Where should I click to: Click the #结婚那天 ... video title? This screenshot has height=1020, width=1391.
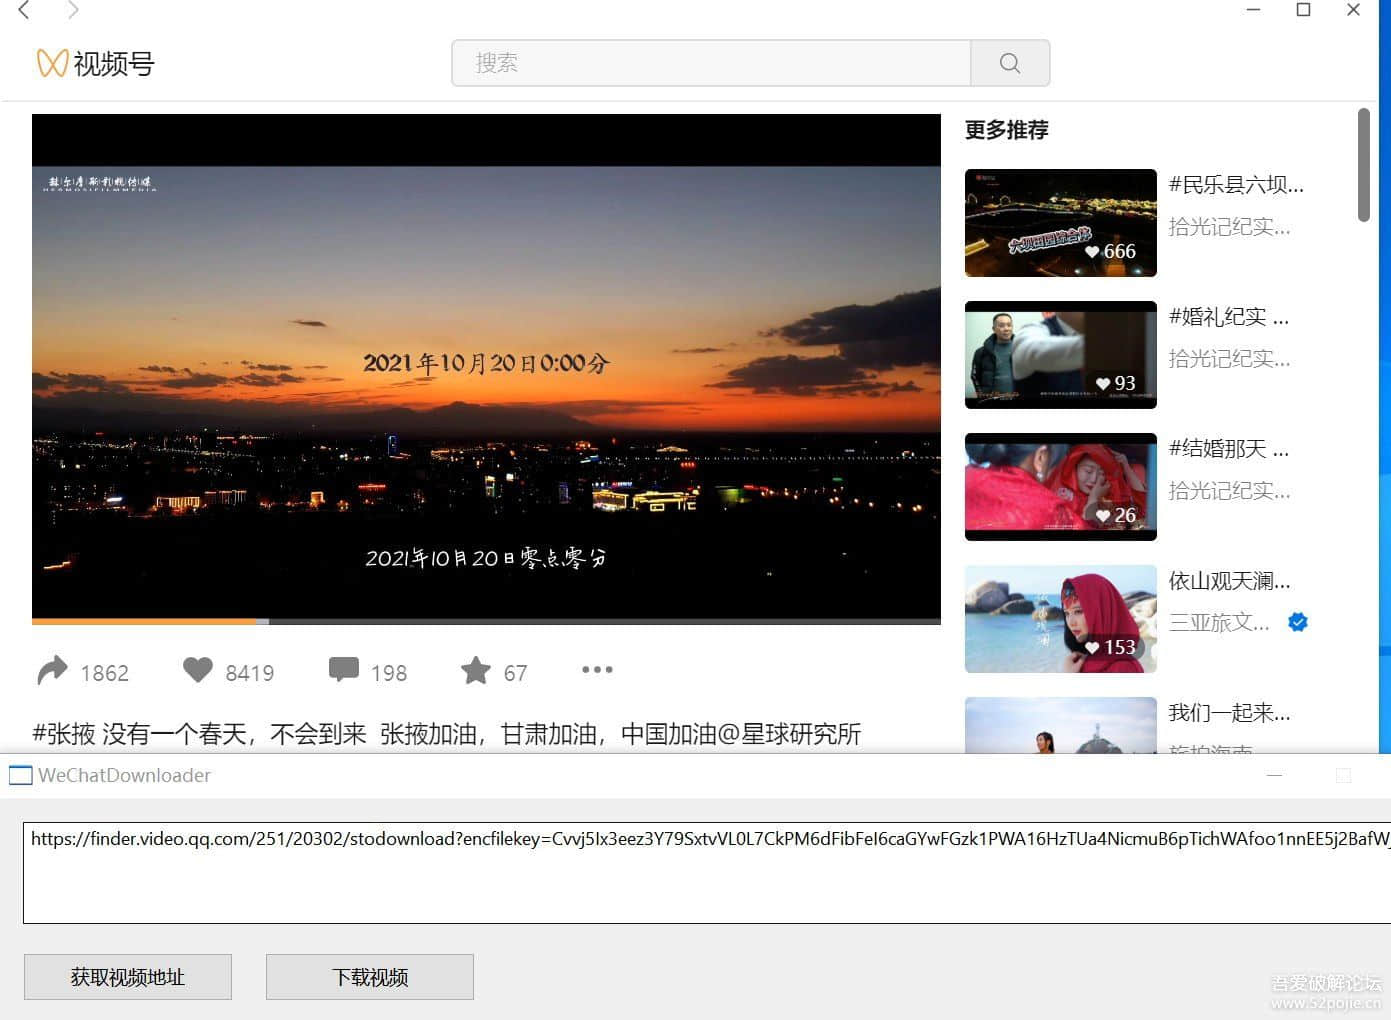(x=1229, y=449)
